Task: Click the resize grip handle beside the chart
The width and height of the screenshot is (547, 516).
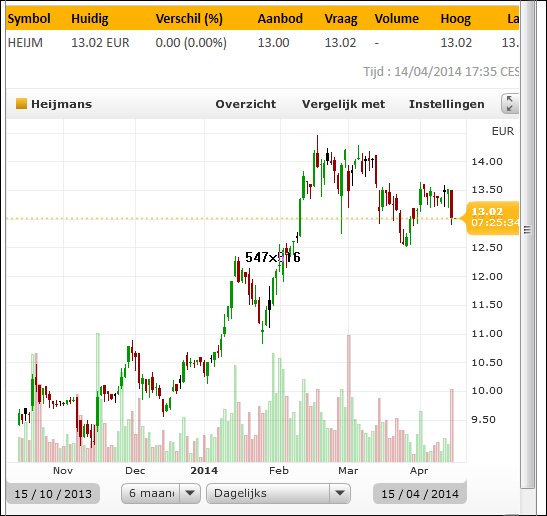Action: [527, 230]
